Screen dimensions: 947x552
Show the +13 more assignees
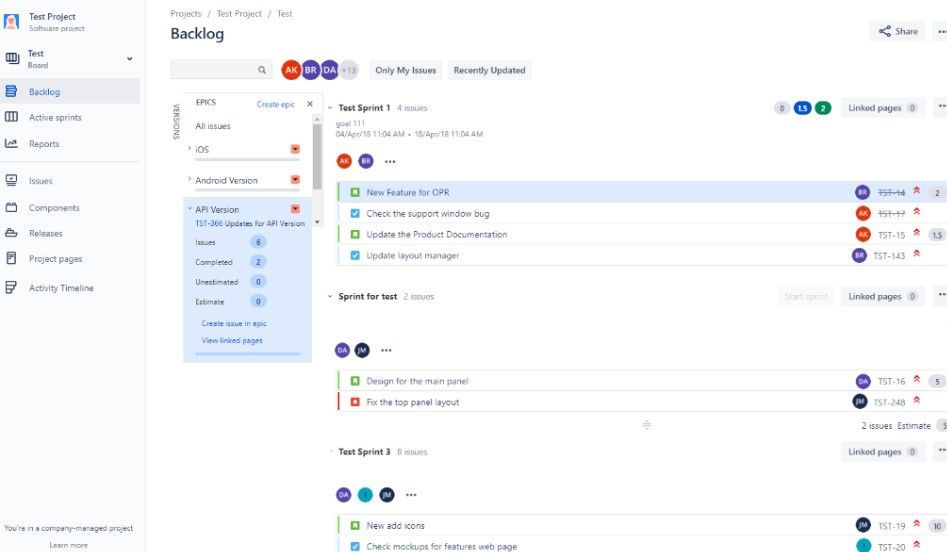point(349,70)
